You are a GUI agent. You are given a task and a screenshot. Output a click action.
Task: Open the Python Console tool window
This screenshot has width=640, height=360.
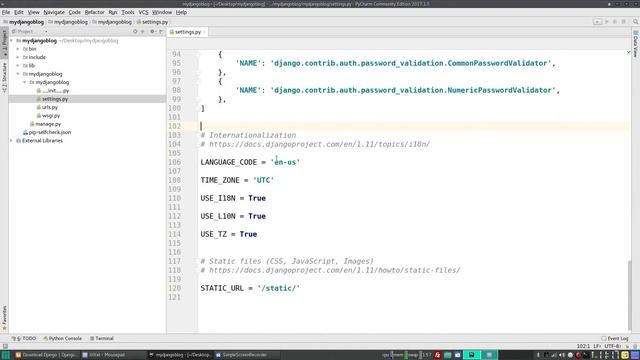(62, 338)
